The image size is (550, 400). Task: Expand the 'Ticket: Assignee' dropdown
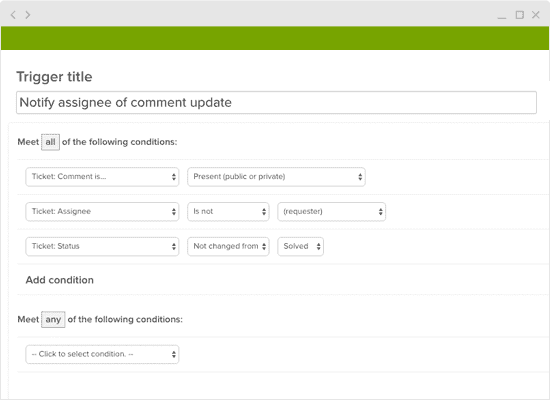pos(102,212)
